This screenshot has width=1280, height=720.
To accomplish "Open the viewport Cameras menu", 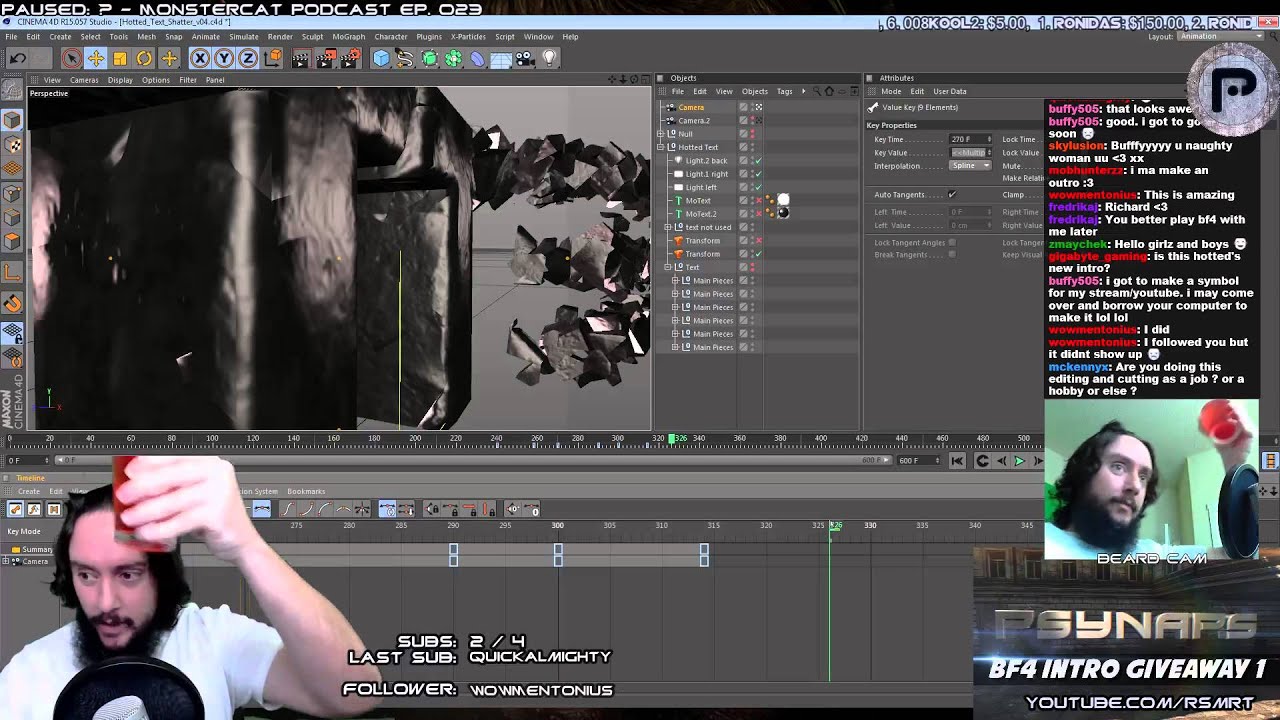I will tap(84, 80).
